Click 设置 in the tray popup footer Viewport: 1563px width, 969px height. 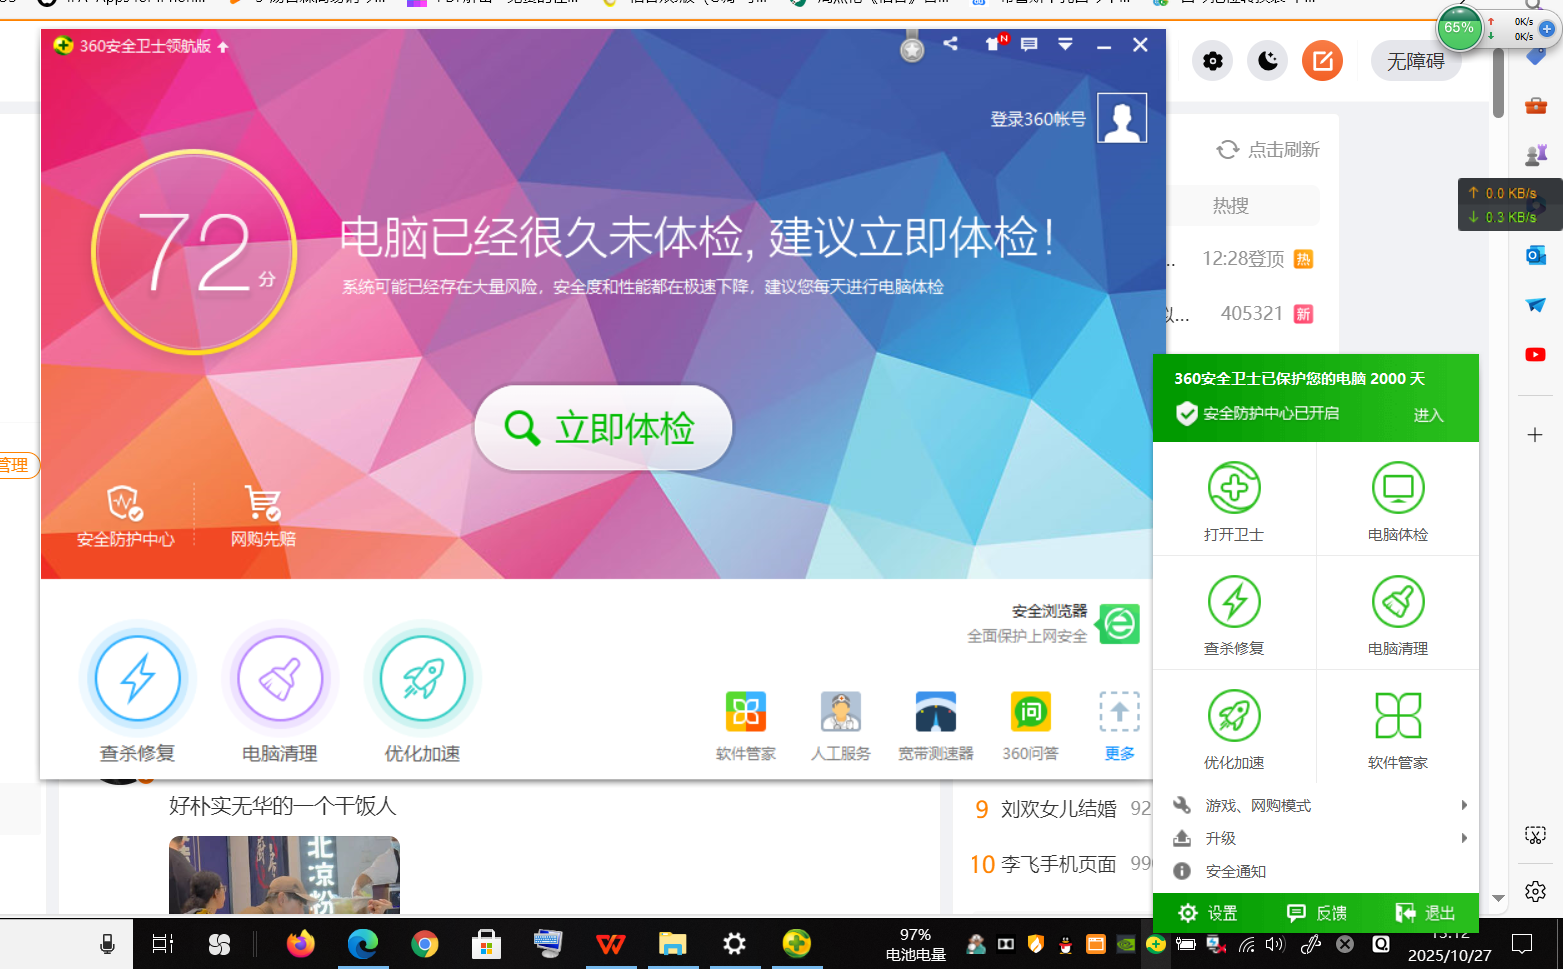1208,913
